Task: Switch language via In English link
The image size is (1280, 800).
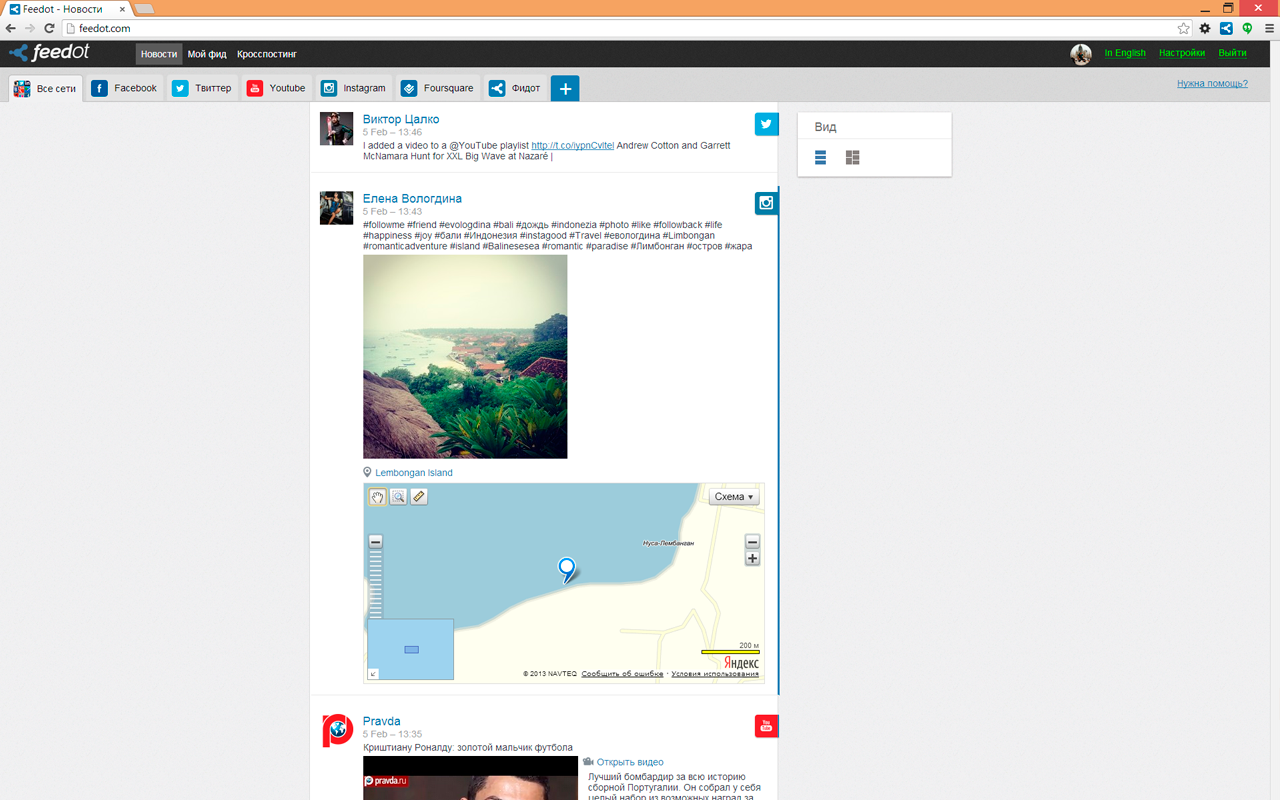Action: pos(1125,53)
